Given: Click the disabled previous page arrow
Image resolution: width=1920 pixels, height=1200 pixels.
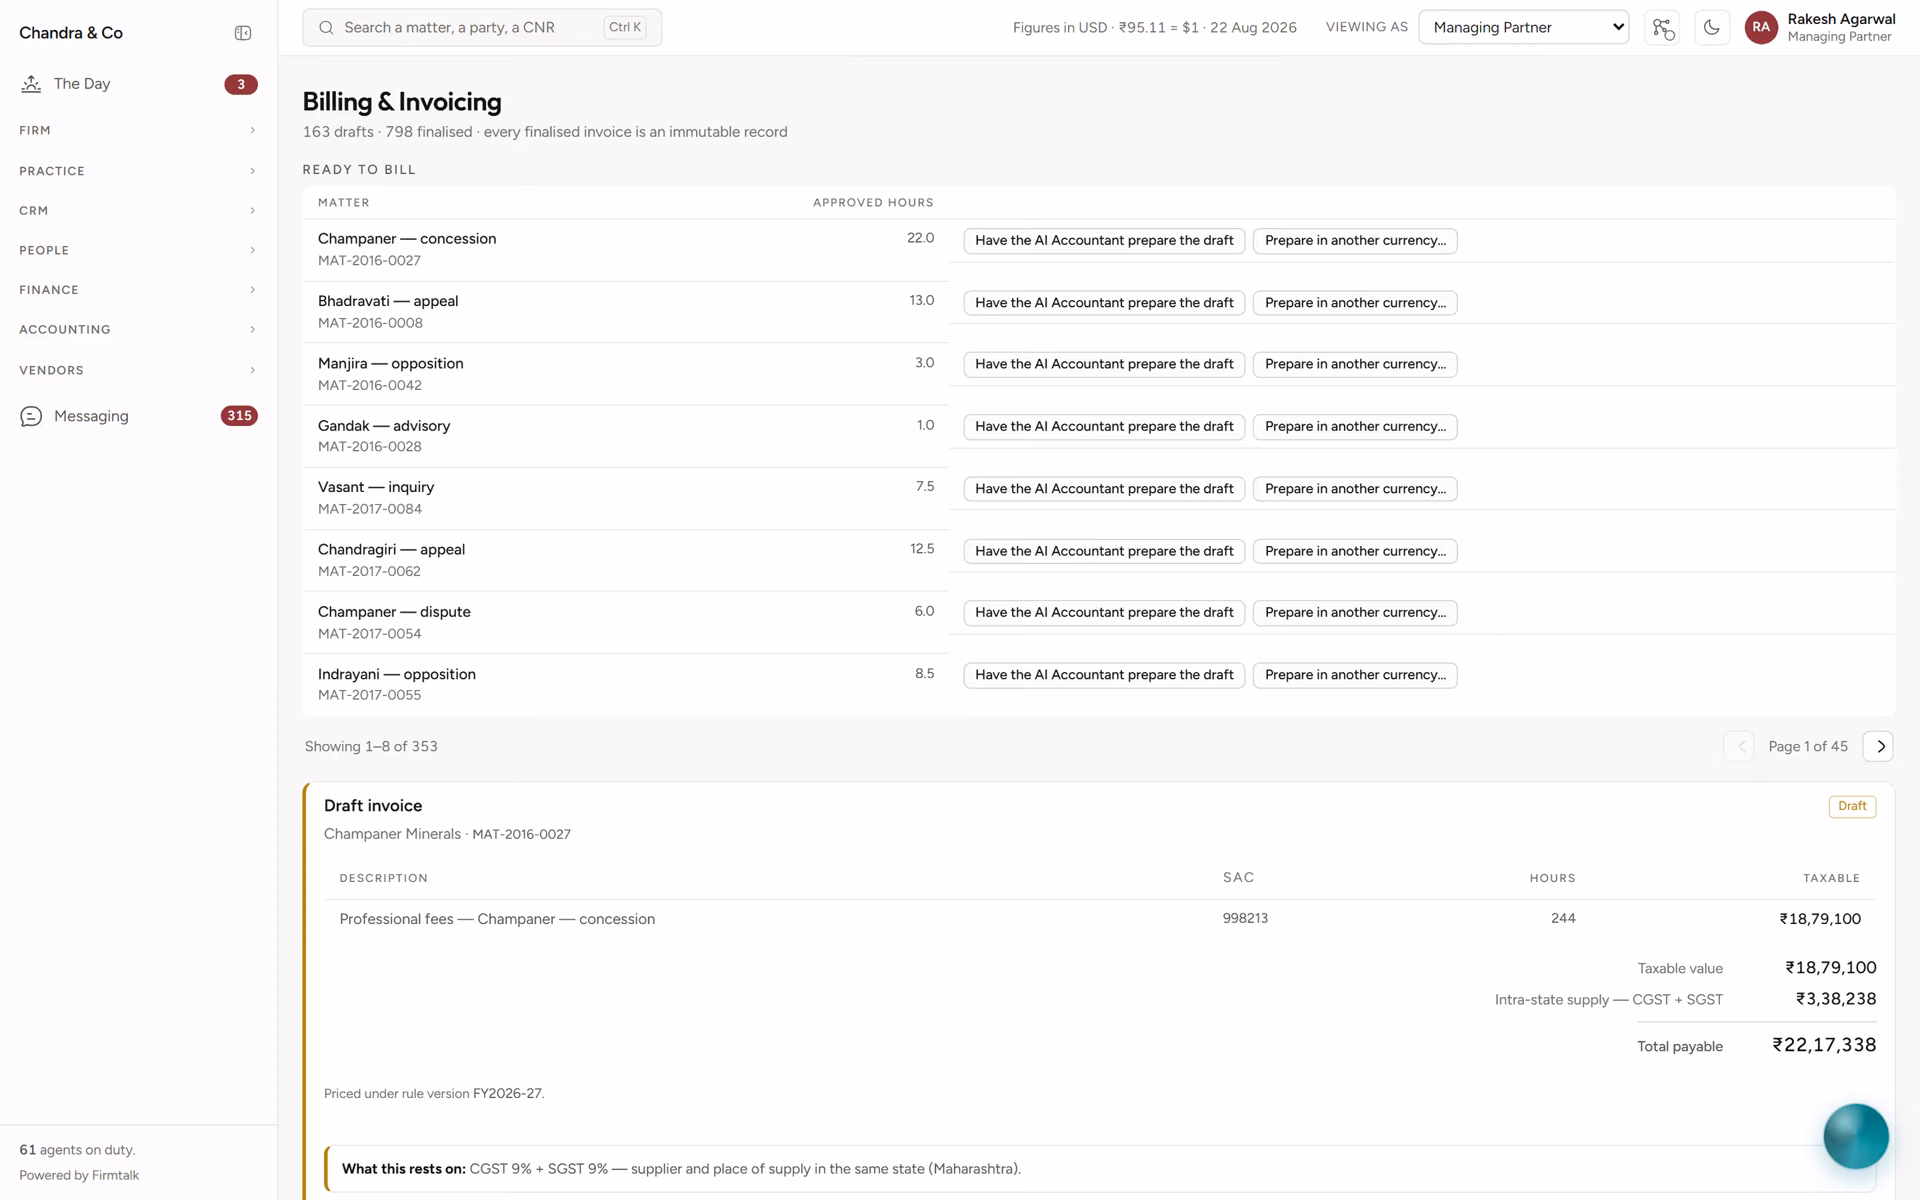Looking at the screenshot, I should tap(1739, 747).
